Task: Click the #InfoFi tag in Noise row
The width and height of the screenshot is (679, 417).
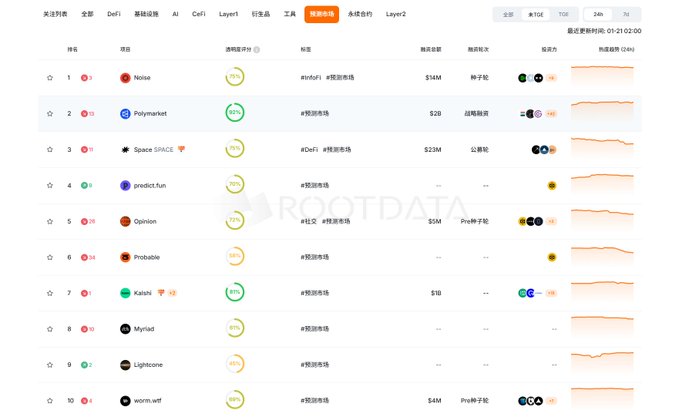Action: (311, 78)
